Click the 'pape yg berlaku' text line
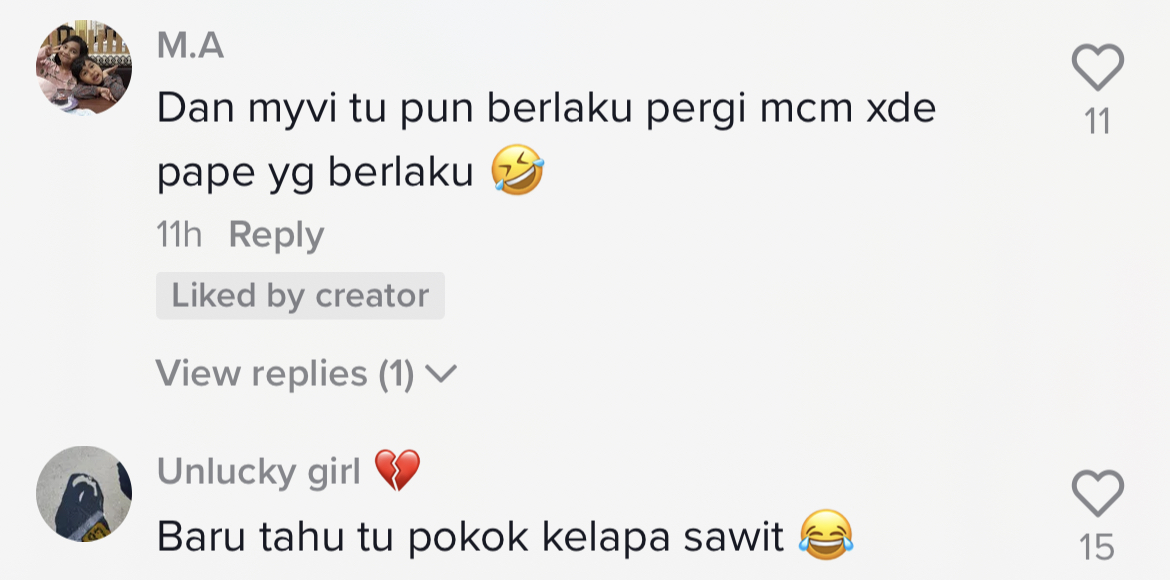1170x580 pixels. [315, 173]
